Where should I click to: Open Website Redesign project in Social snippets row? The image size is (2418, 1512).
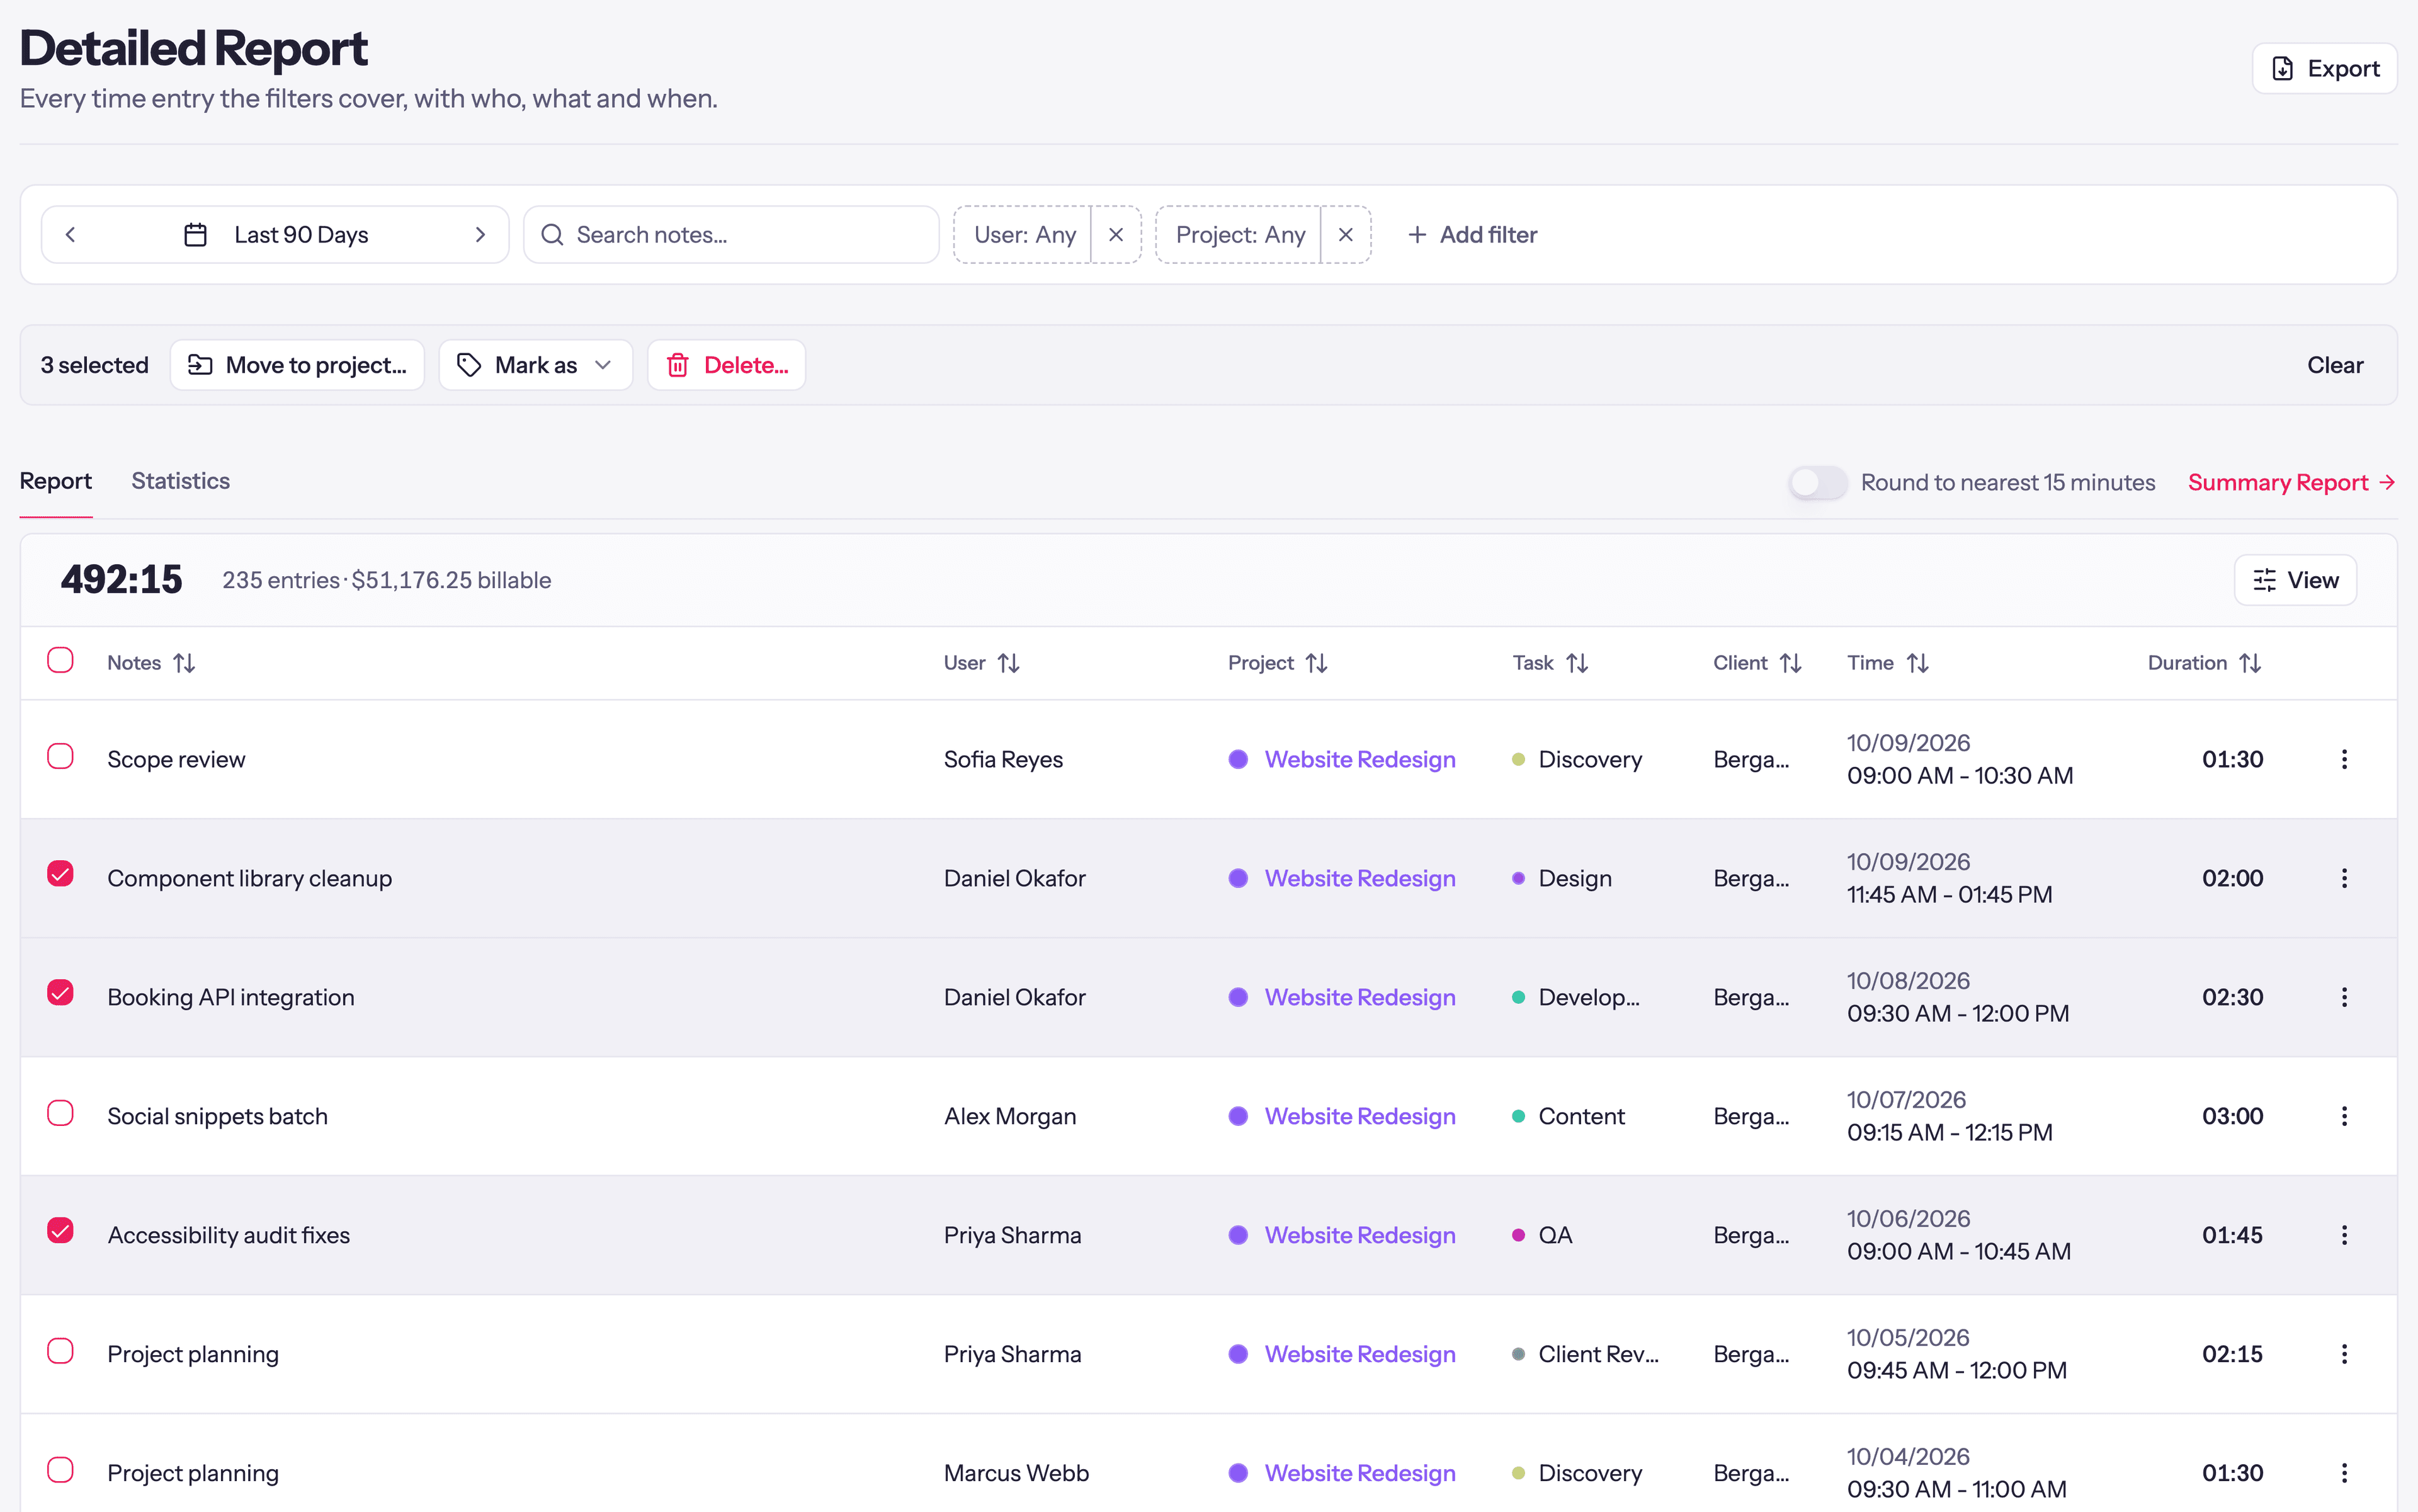1359,1116
